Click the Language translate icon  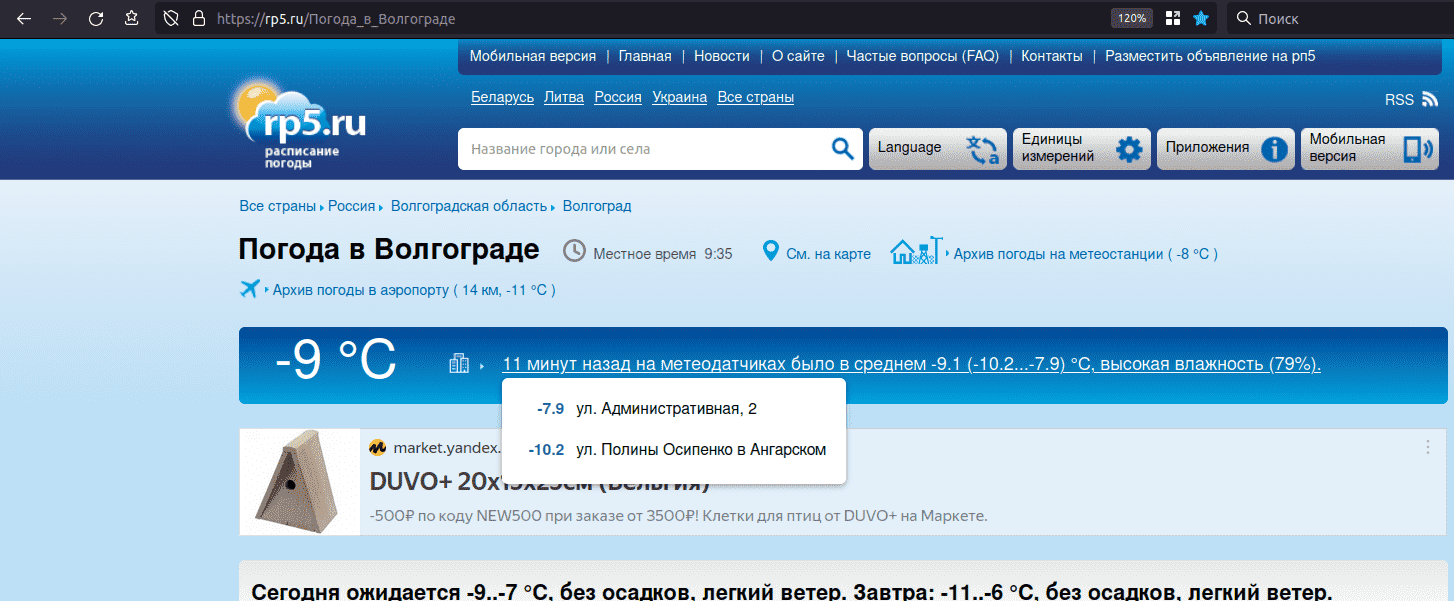coord(983,150)
